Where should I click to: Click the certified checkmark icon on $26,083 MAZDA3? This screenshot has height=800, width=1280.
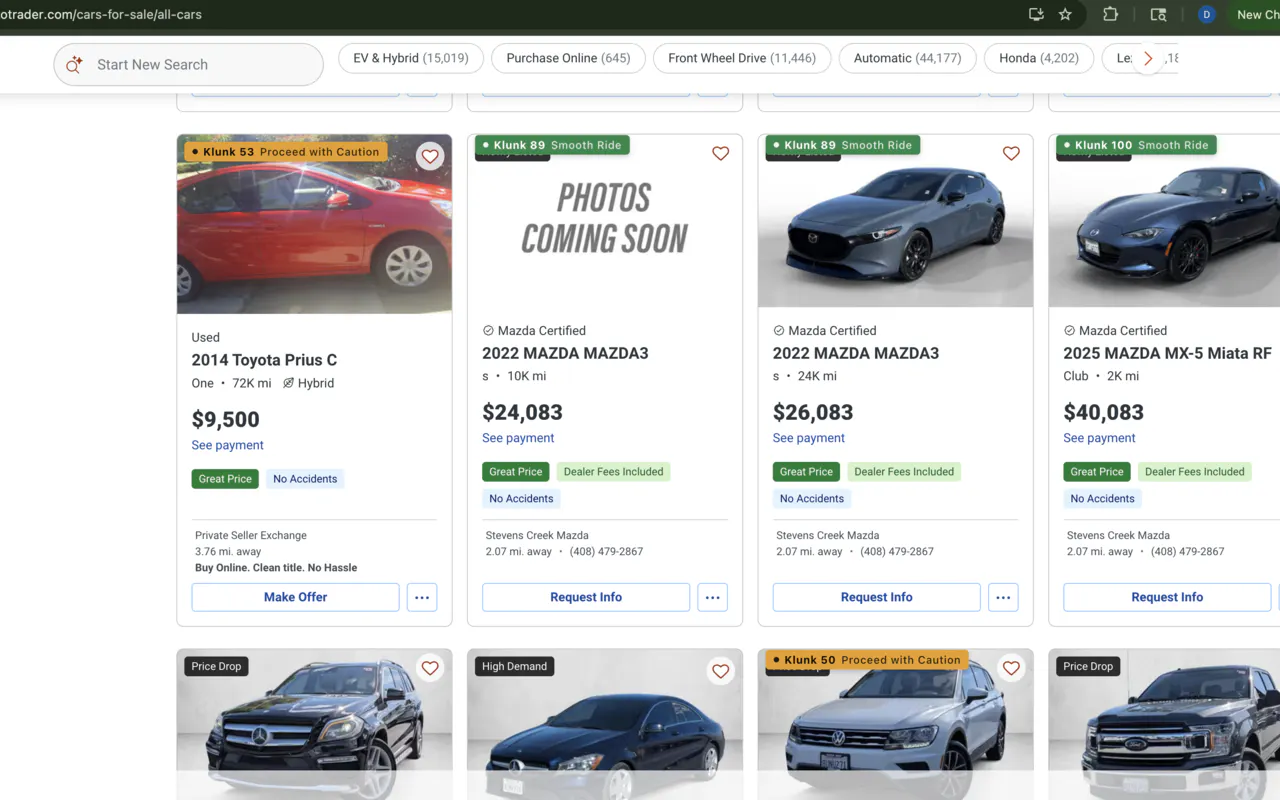(x=779, y=331)
